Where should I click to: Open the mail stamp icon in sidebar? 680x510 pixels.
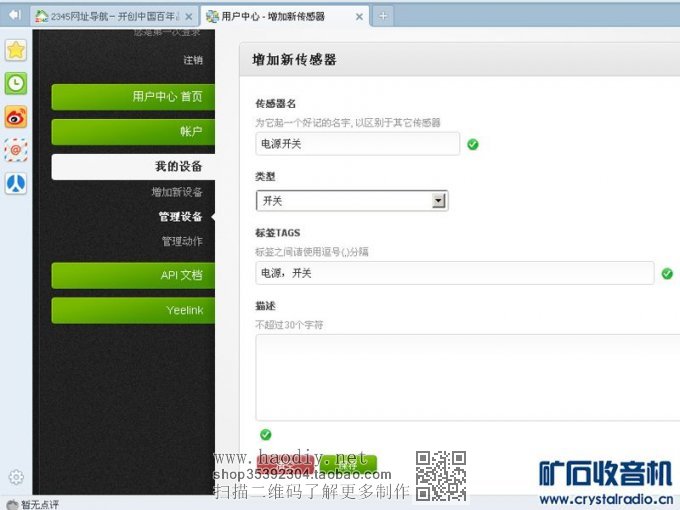coord(16,150)
